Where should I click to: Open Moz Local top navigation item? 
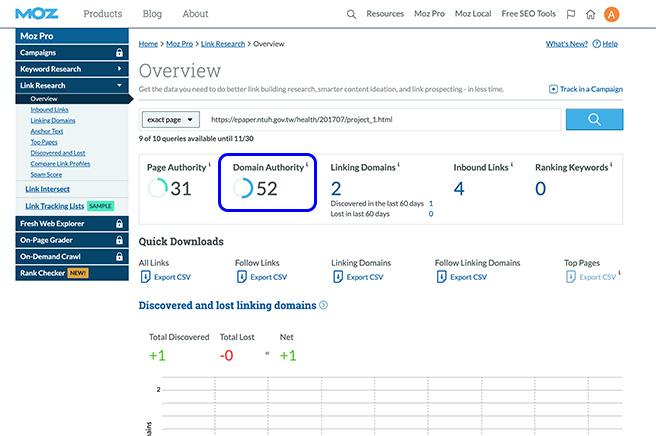tap(473, 14)
